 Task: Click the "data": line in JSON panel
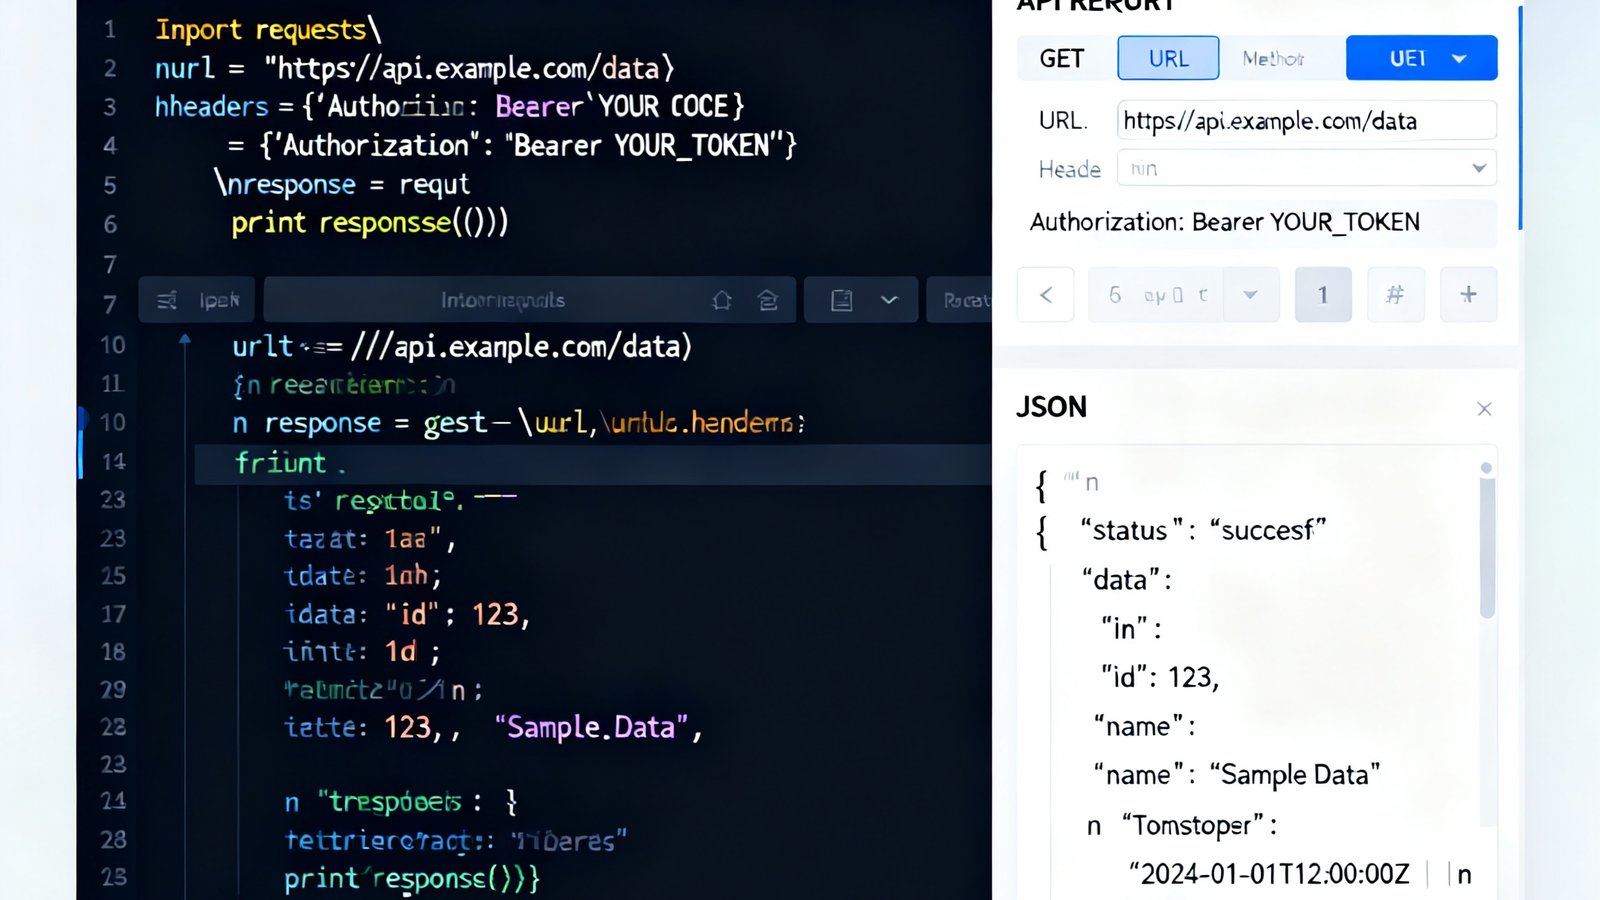(x=1127, y=580)
